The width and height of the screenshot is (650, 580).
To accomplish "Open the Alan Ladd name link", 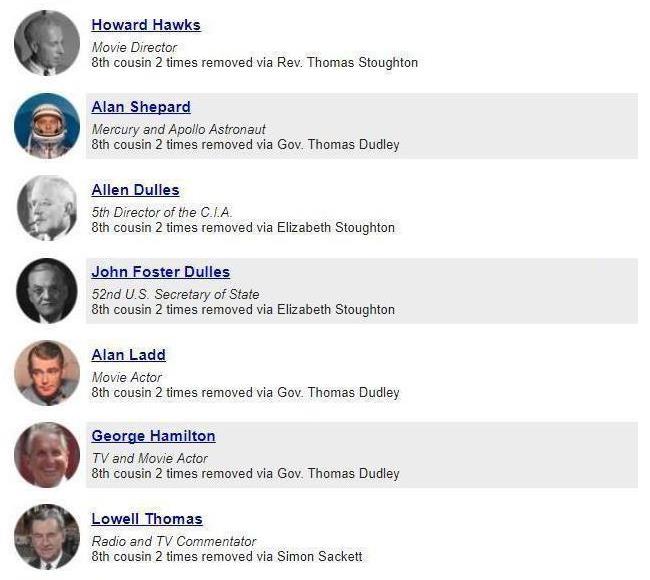I will point(129,355).
